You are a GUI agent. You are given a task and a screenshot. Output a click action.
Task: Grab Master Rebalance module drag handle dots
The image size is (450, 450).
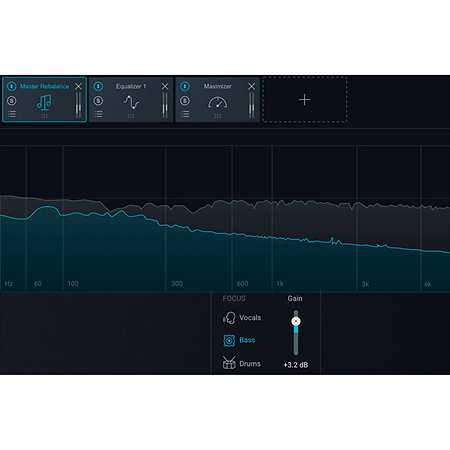coord(44,116)
